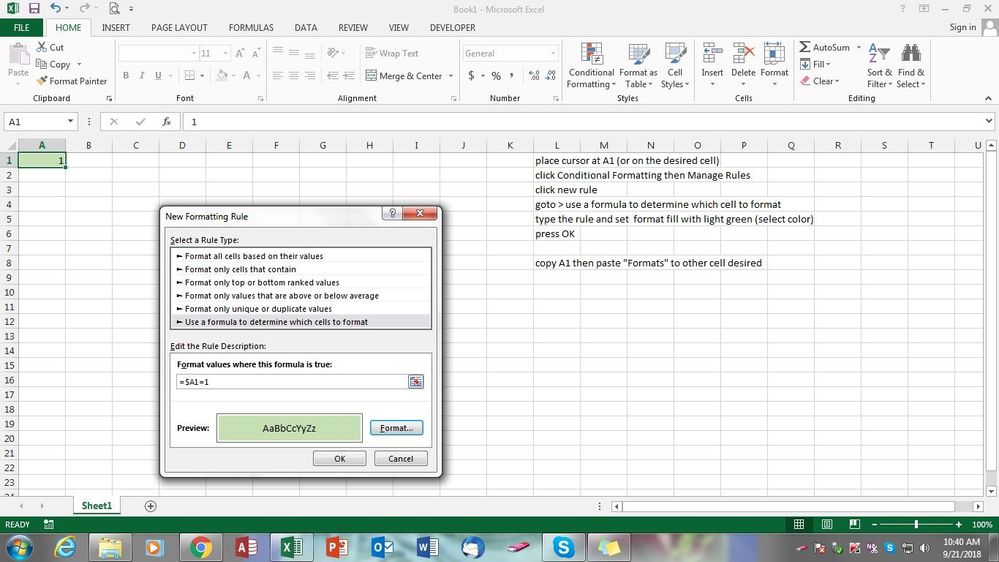Screen dimensions: 999x562
Task: Collapse the ribbon with the arrow
Action: click(988, 98)
